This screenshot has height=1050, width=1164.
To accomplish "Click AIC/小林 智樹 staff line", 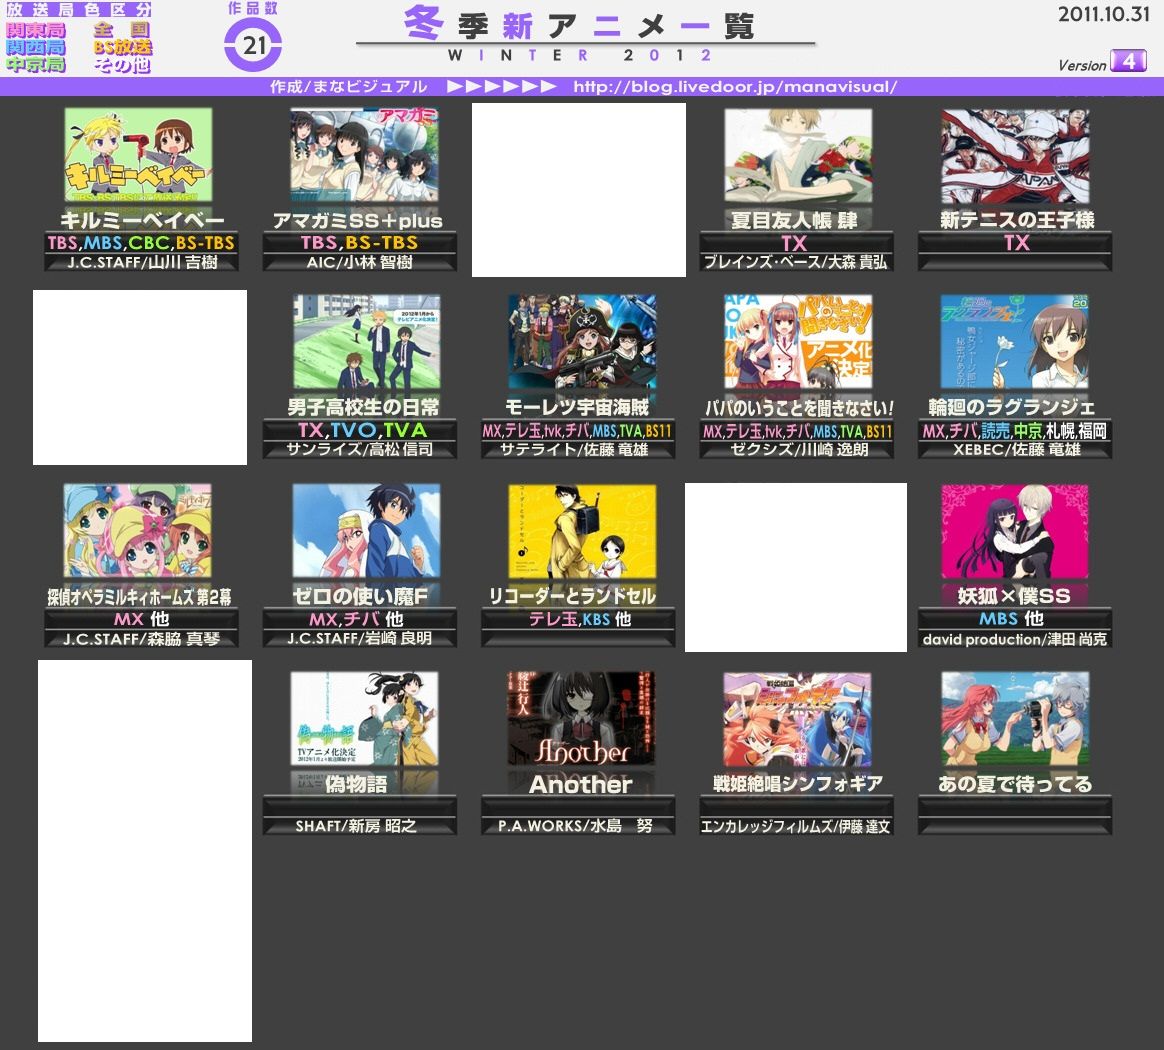I will point(359,262).
